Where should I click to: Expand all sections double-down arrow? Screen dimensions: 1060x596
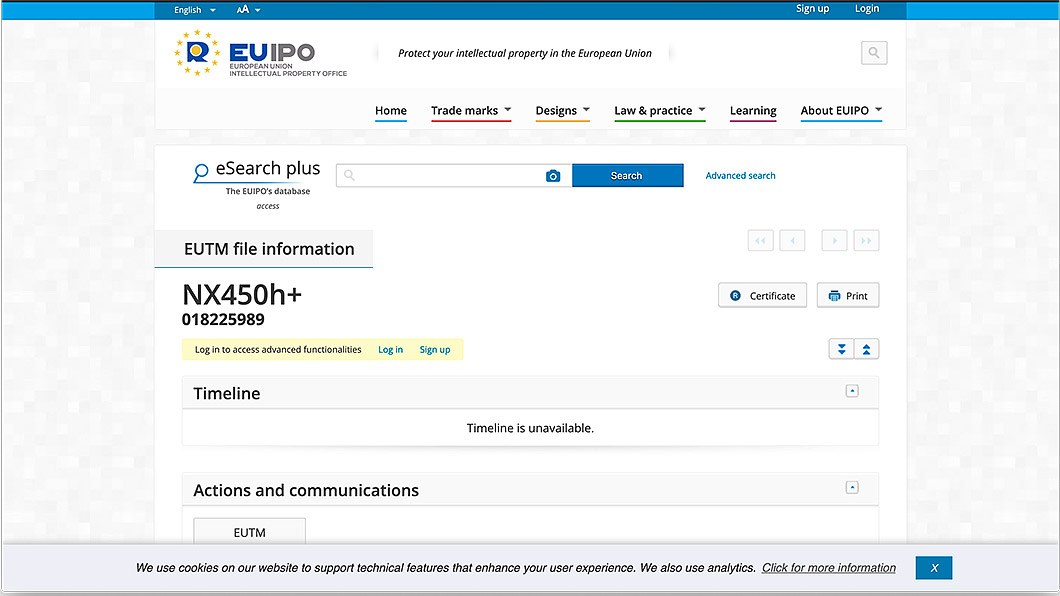pyautogui.click(x=842, y=349)
